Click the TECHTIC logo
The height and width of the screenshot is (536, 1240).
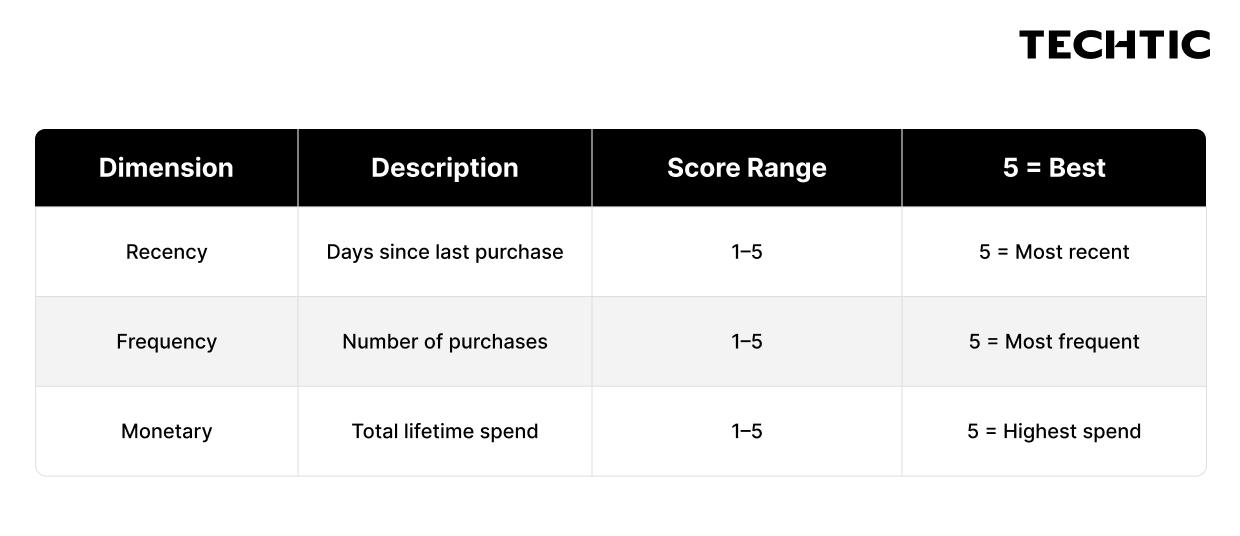click(x=1114, y=45)
